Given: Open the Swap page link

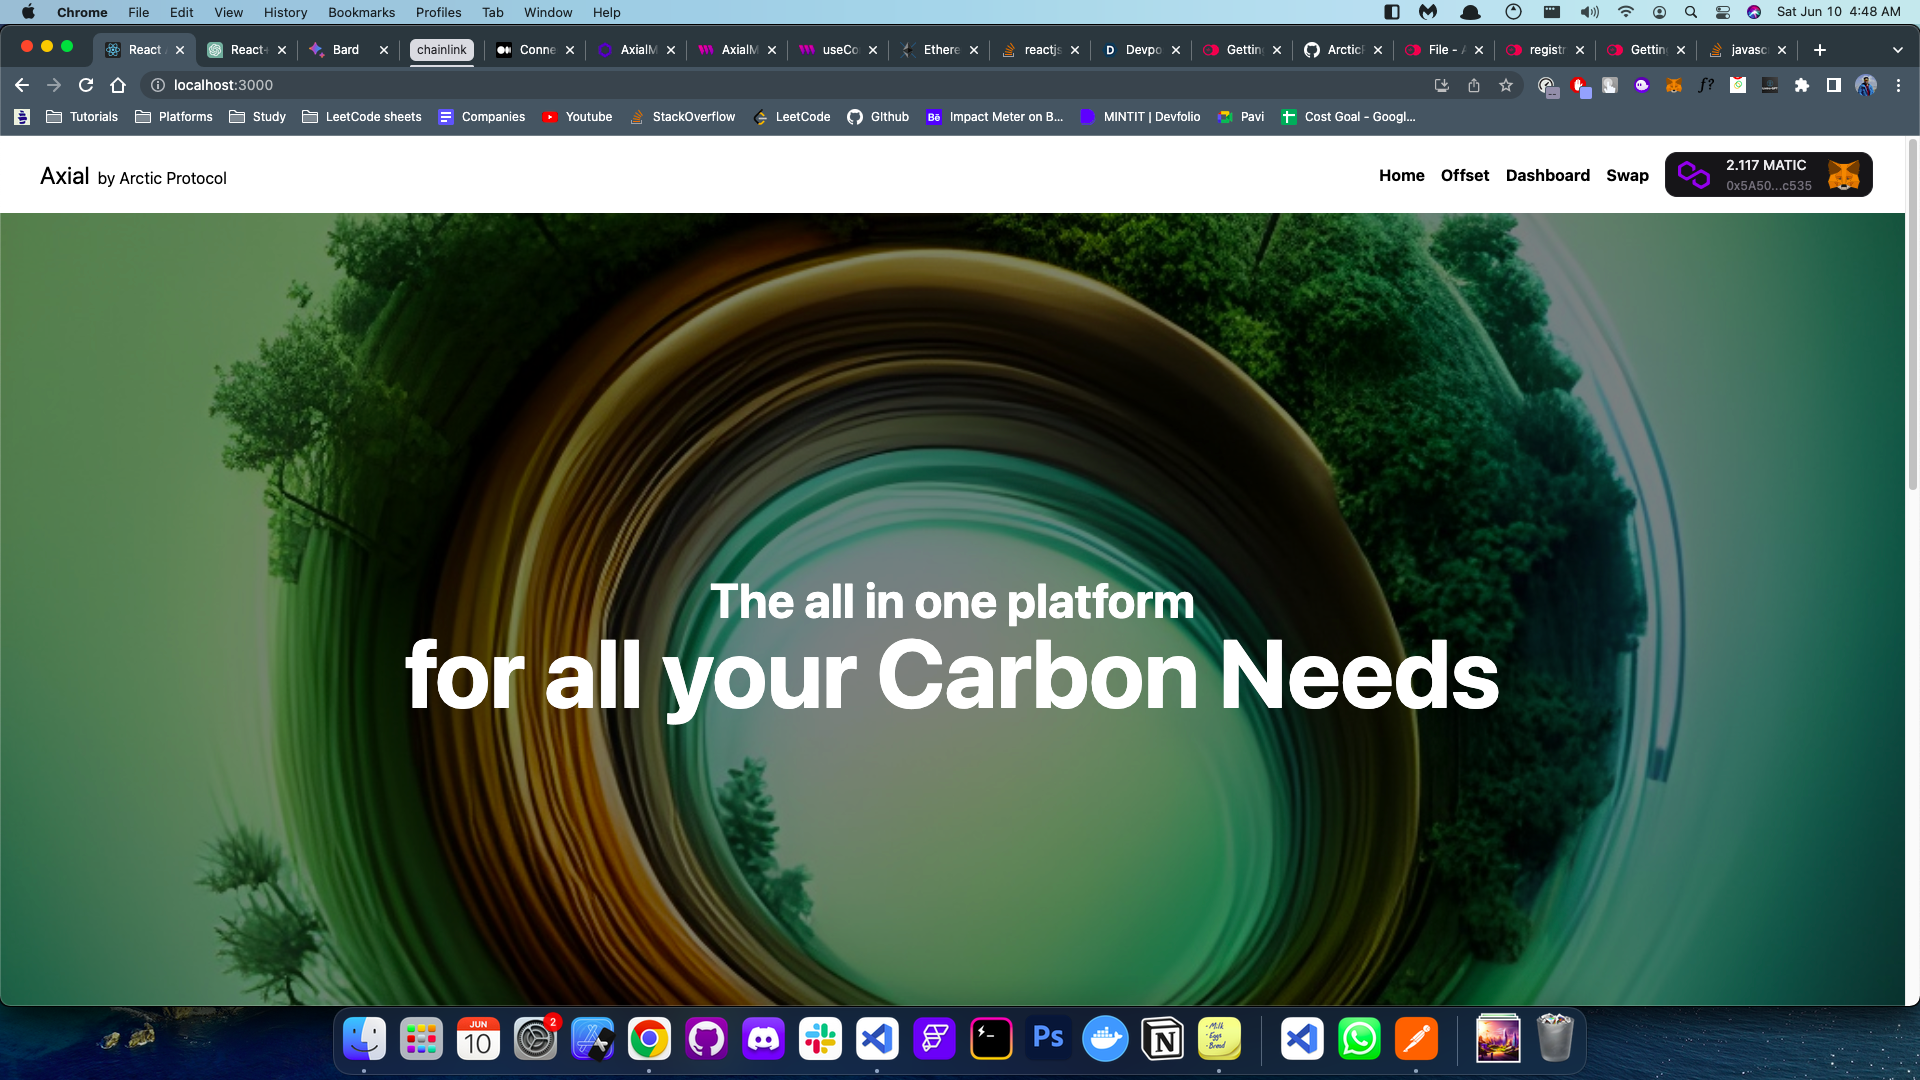Looking at the screenshot, I should (1627, 175).
